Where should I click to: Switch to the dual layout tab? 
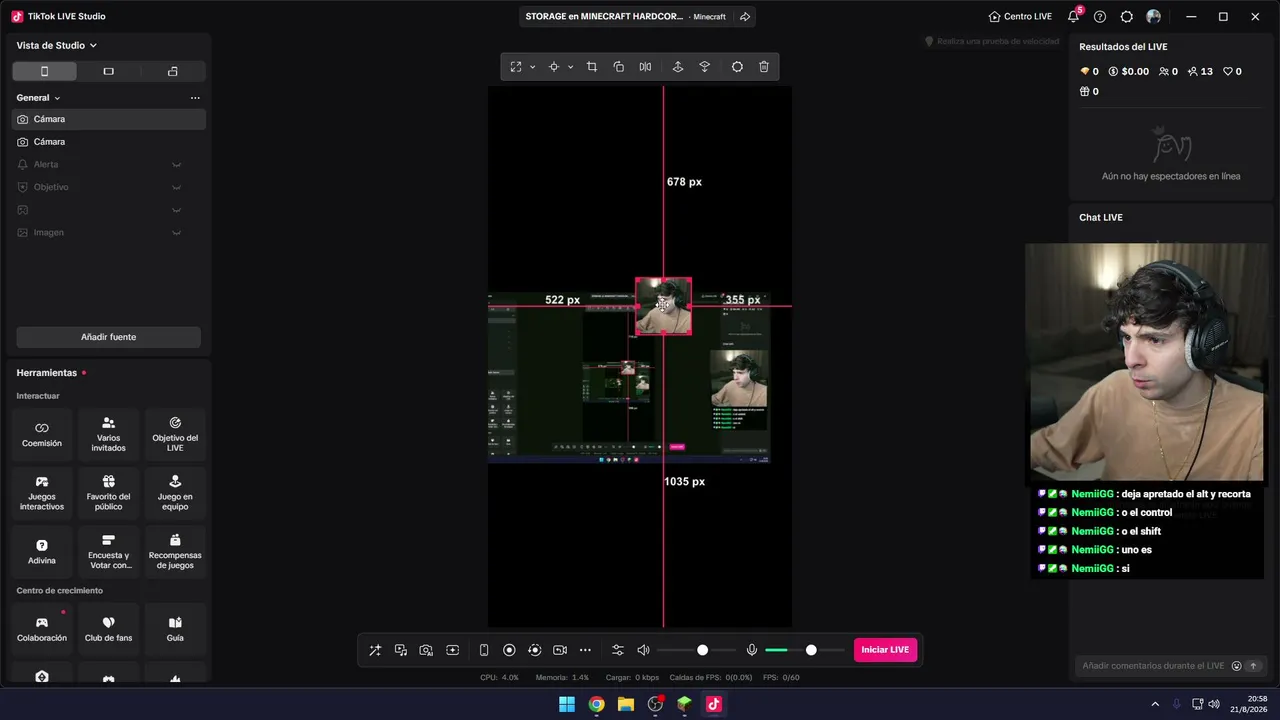click(x=172, y=71)
